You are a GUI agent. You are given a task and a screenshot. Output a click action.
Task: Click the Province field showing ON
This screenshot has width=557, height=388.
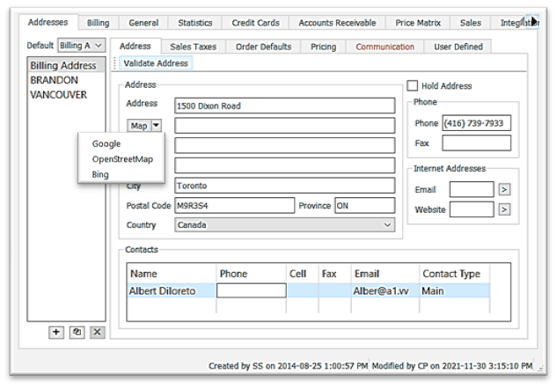pyautogui.click(x=365, y=205)
